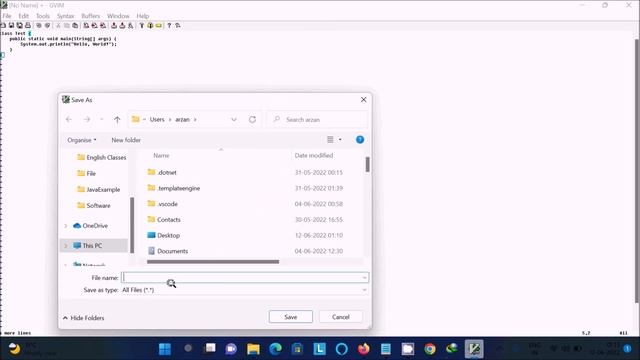Select JavaExample folder in navigation pane
This screenshot has width=640, height=360.
(x=98, y=189)
